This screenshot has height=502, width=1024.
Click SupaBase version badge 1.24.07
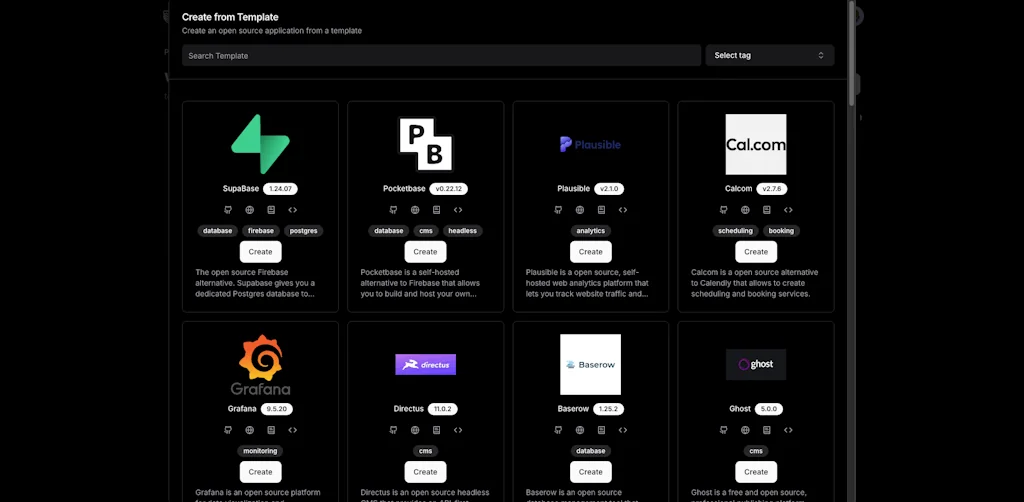tap(280, 189)
